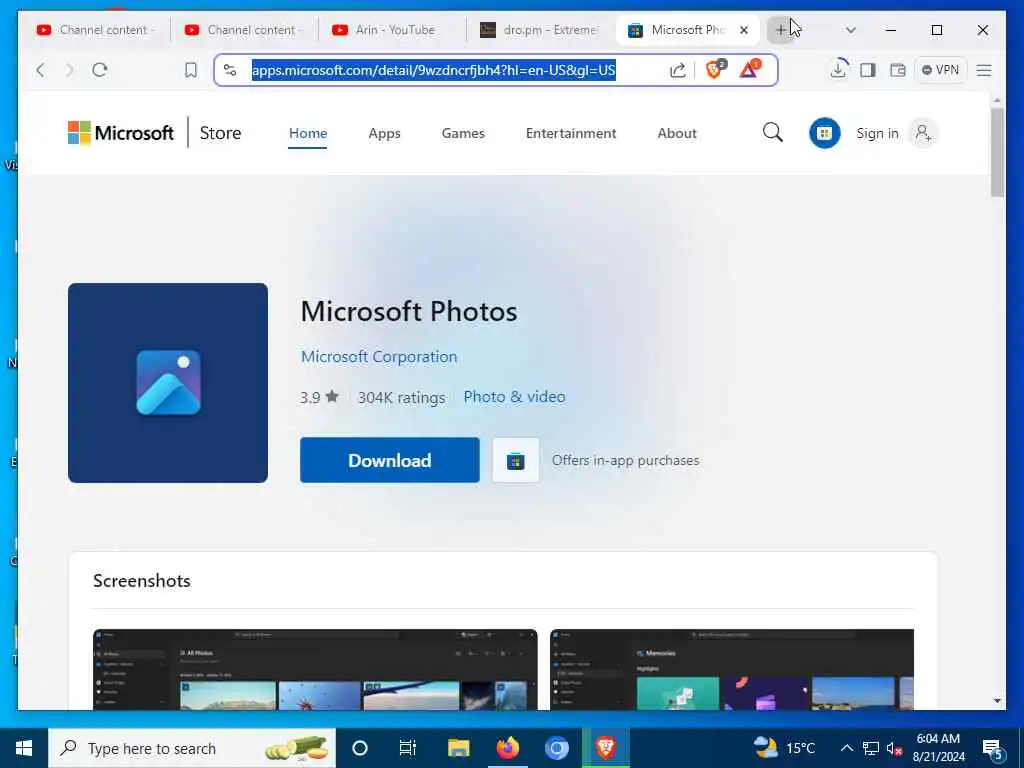Viewport: 1024px width, 768px height.
Task: Select Games in store navigation
Action: point(463,133)
